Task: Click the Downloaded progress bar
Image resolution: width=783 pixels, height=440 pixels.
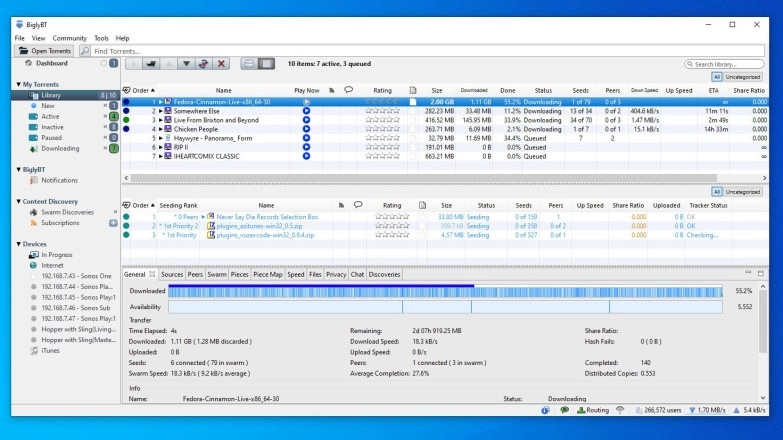Action: [x=445, y=292]
